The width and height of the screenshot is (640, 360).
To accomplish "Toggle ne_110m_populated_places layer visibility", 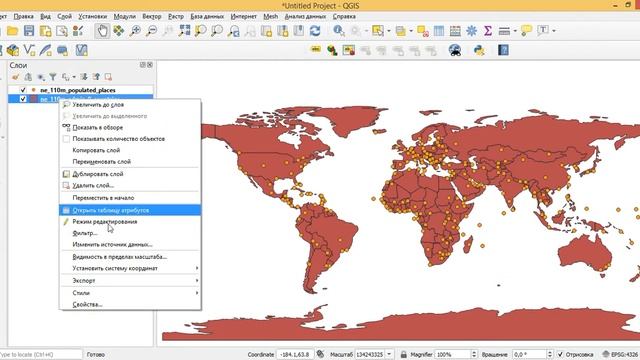I will click(23, 90).
